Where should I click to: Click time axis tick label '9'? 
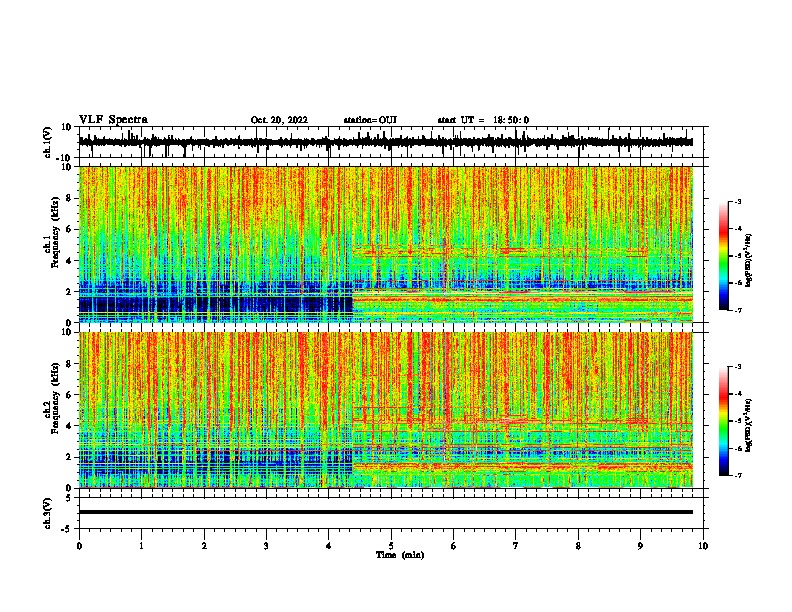[640, 546]
